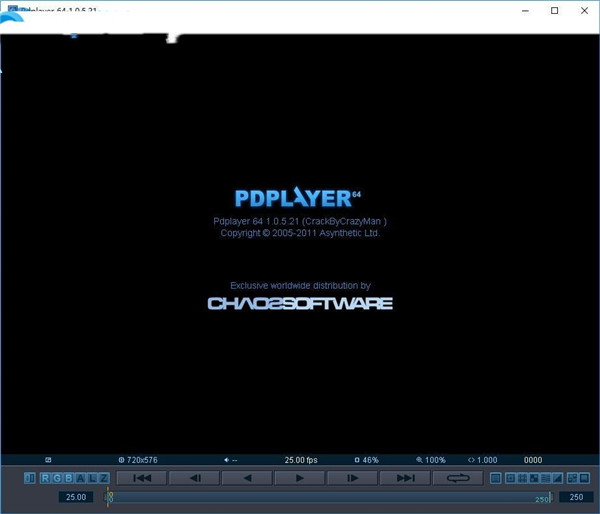
Task: Step back one frame
Action: click(194, 478)
